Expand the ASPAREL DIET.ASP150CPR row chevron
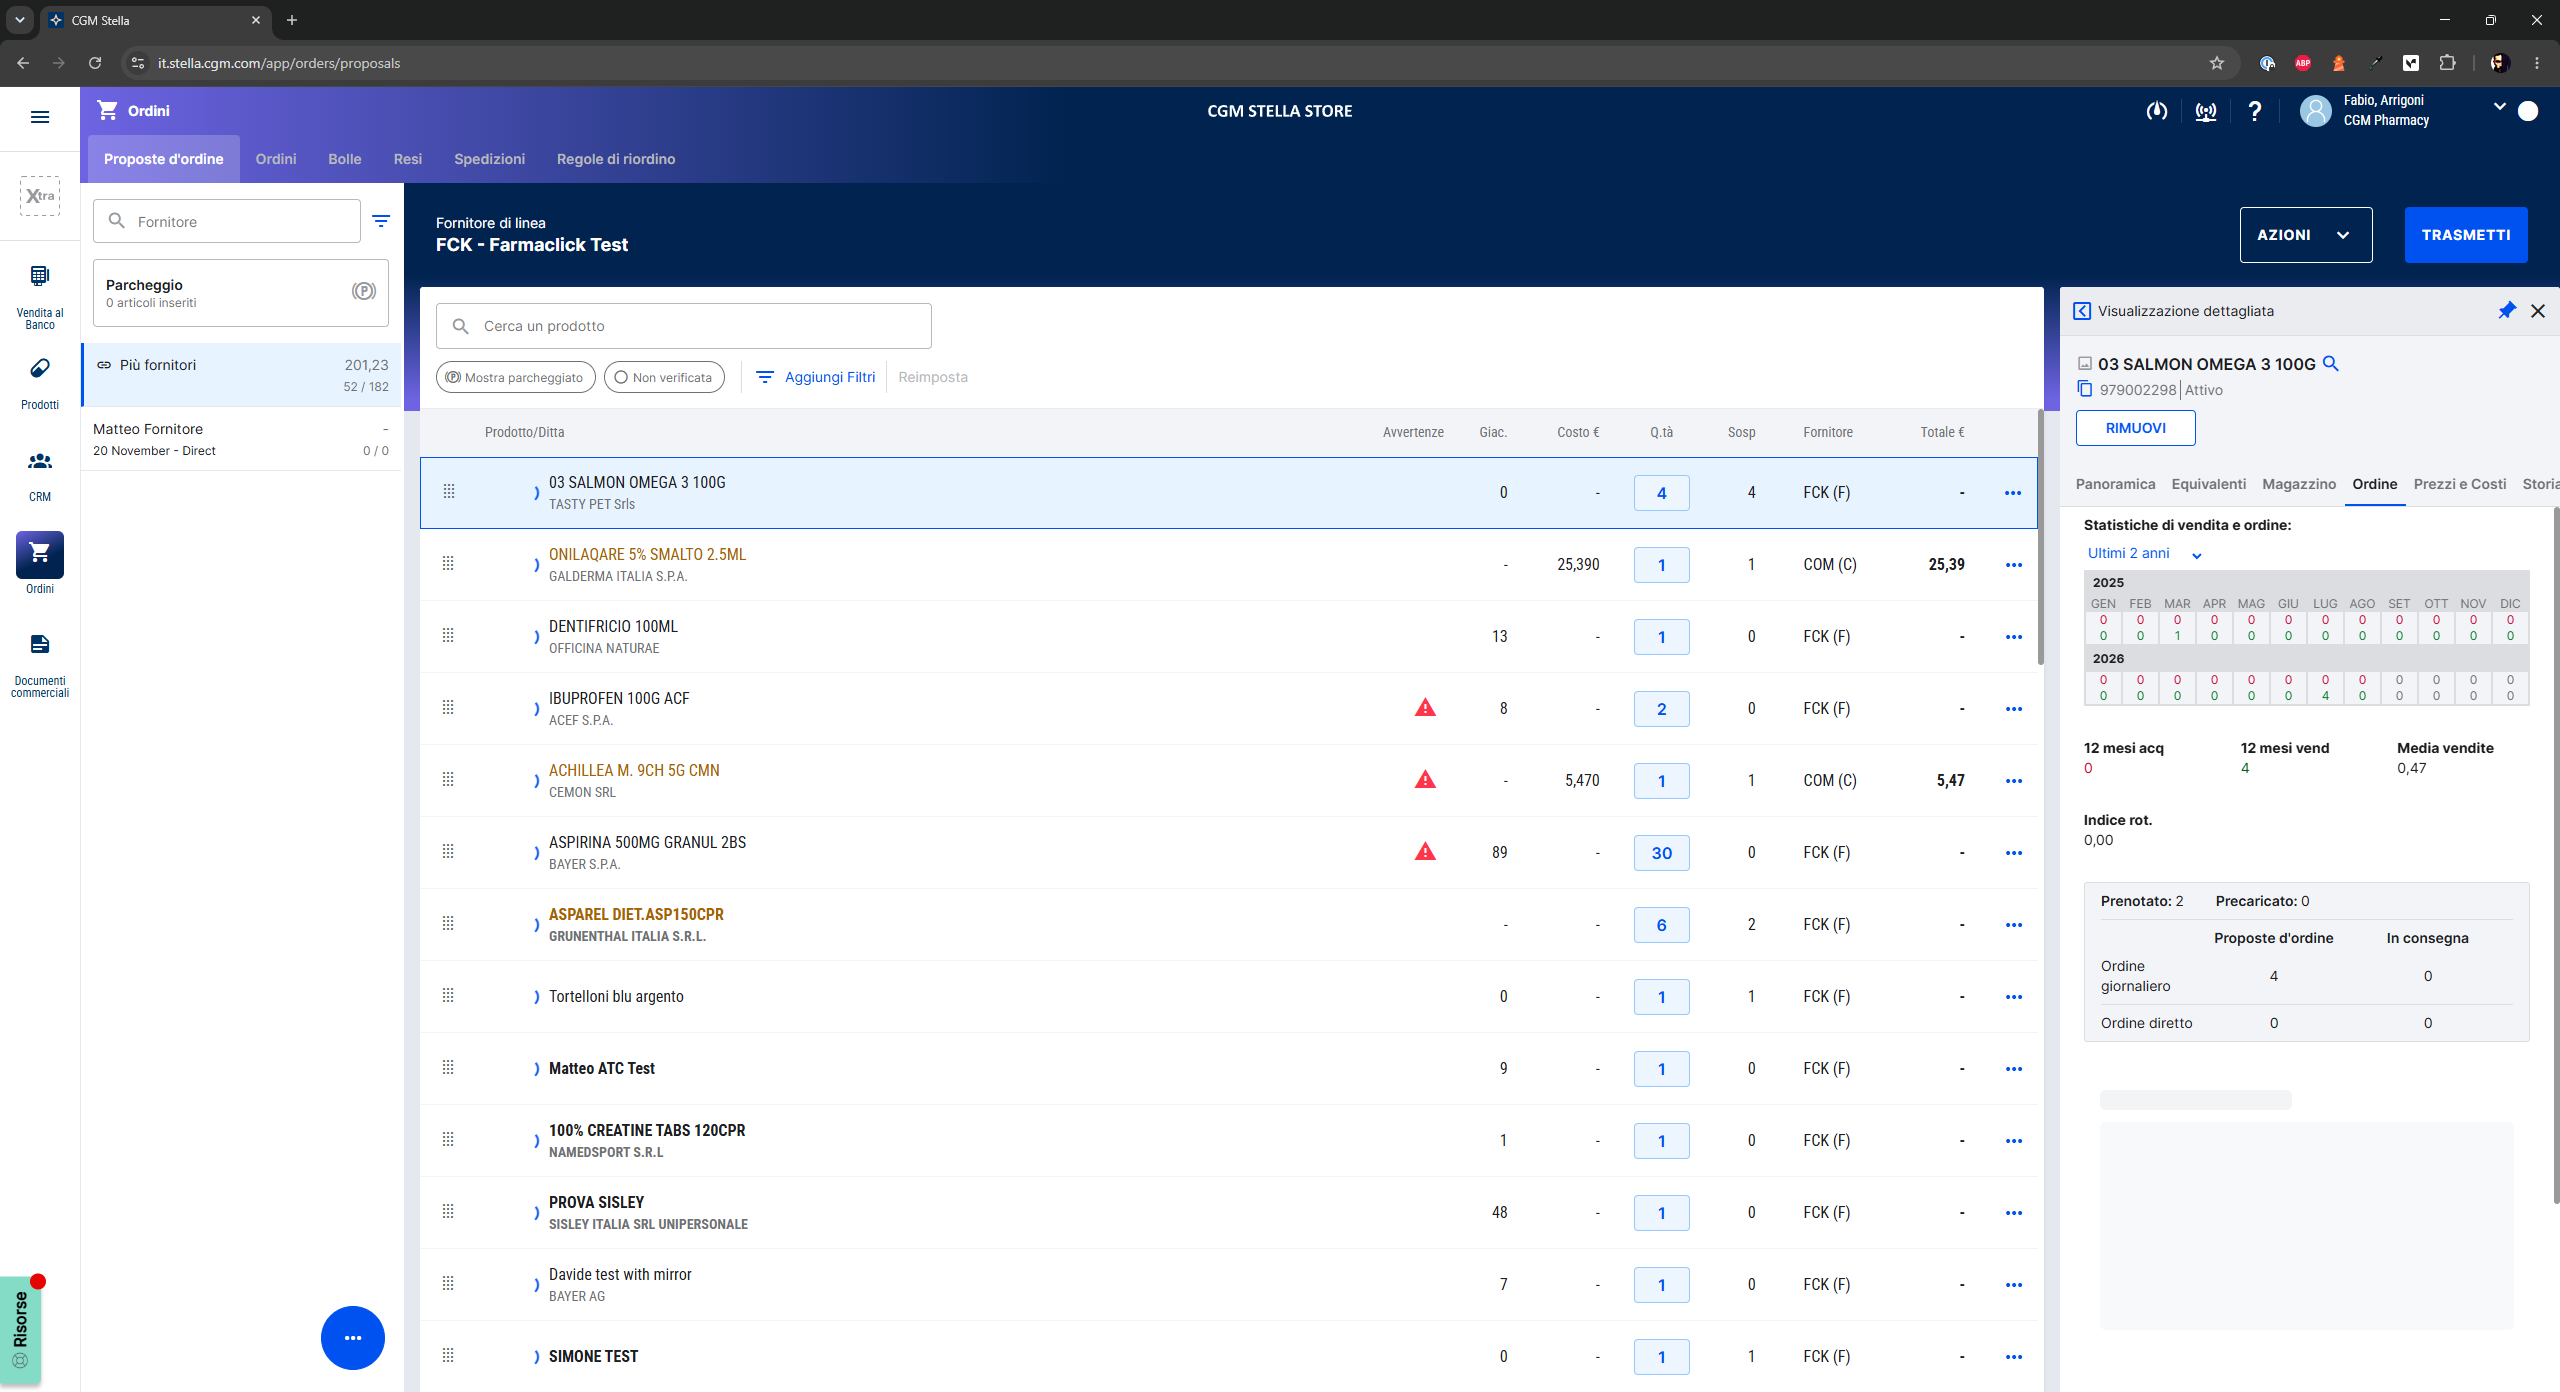 tap(537, 925)
